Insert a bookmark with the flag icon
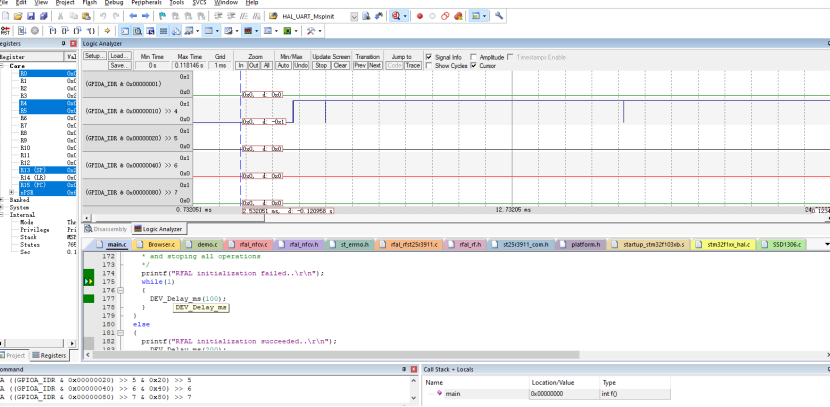 (162, 16)
